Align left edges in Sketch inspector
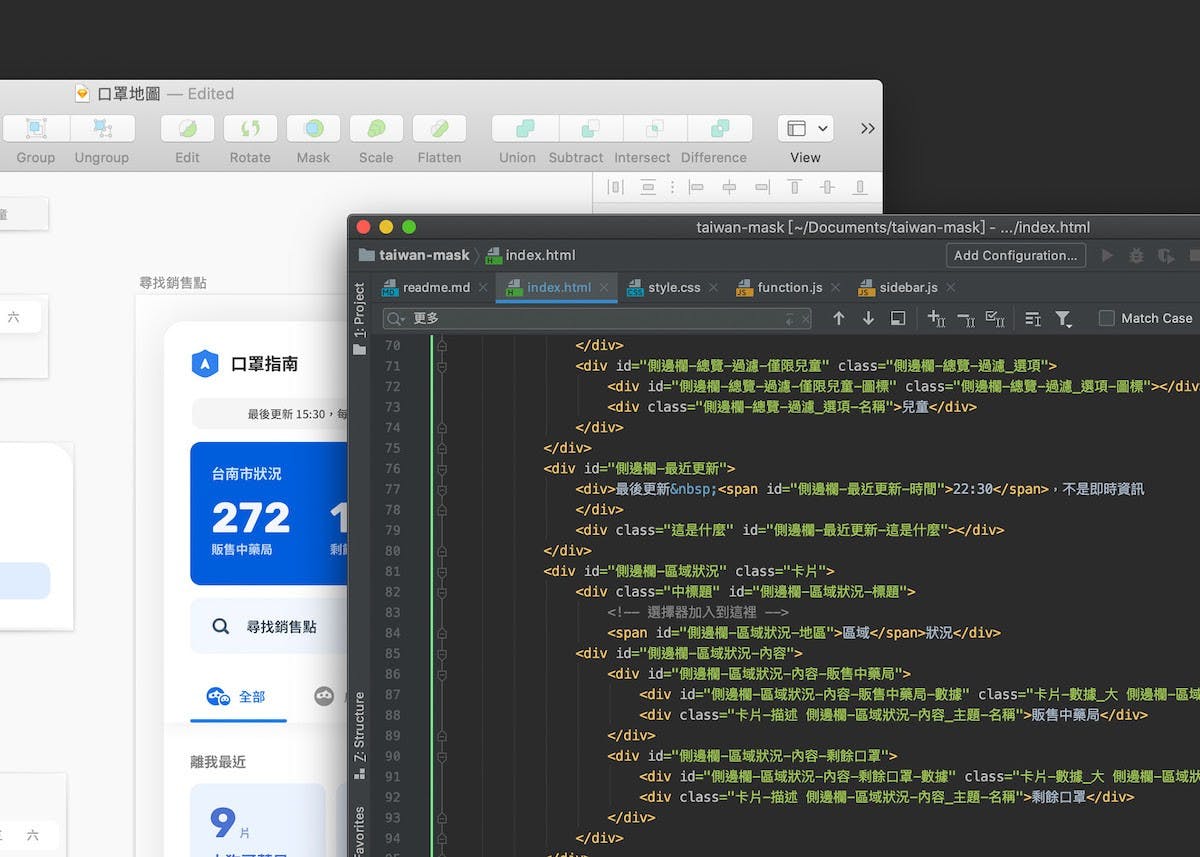The image size is (1200, 857). tap(696, 187)
